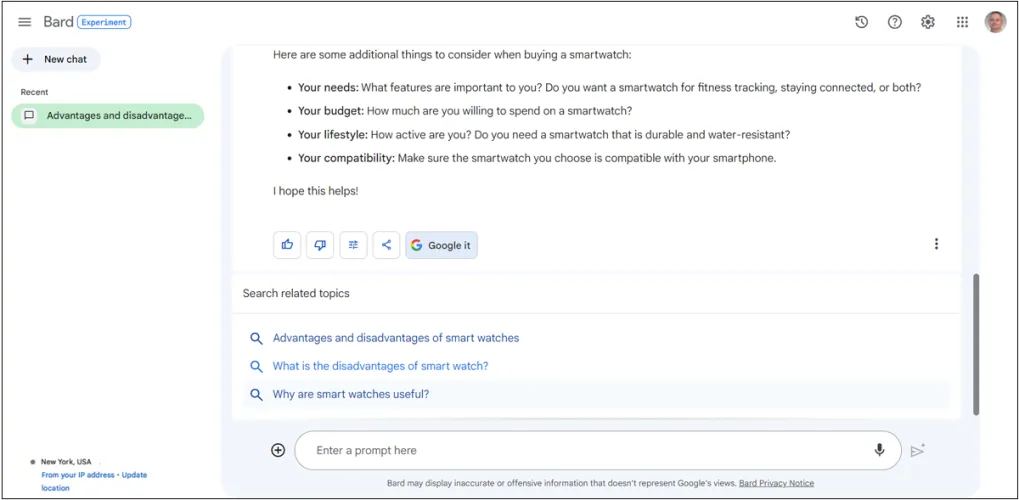Open the hamburger main menu
The height and width of the screenshot is (500, 1019).
click(25, 22)
